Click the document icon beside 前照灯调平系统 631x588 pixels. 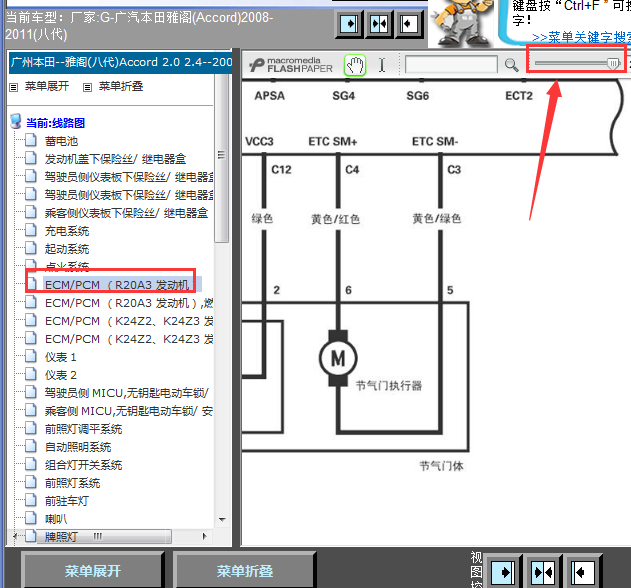[31, 429]
